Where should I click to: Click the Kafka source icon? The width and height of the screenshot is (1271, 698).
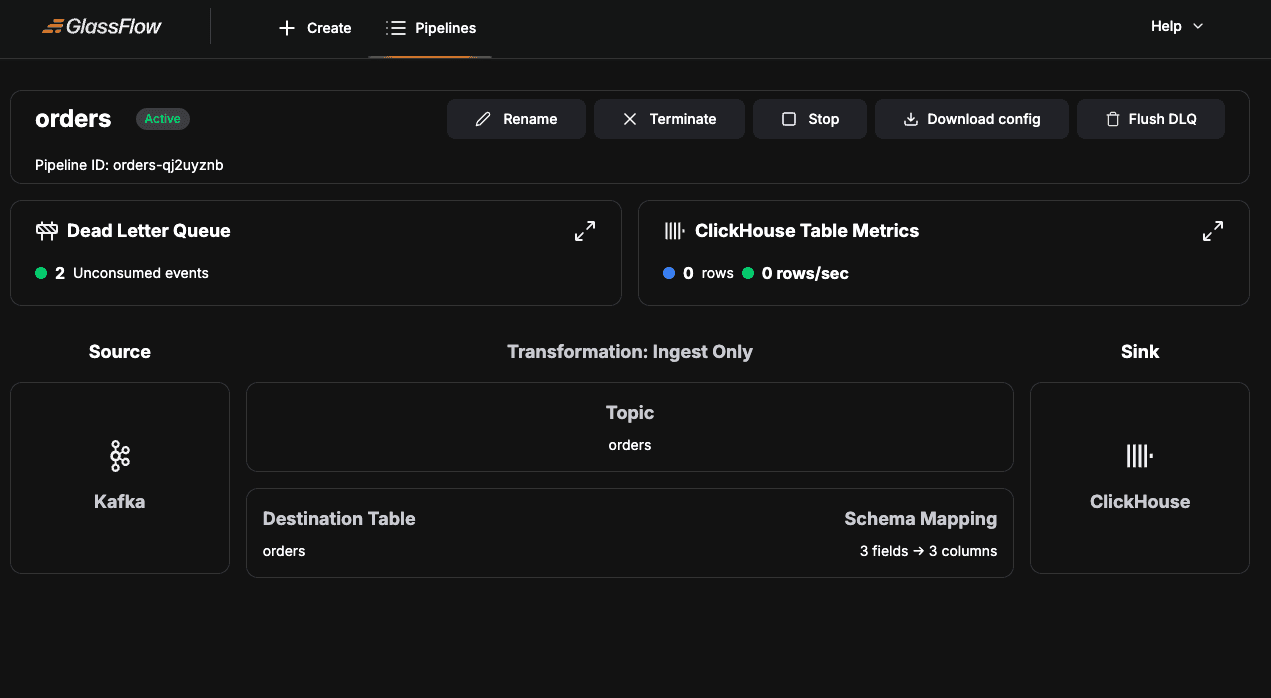click(119, 455)
